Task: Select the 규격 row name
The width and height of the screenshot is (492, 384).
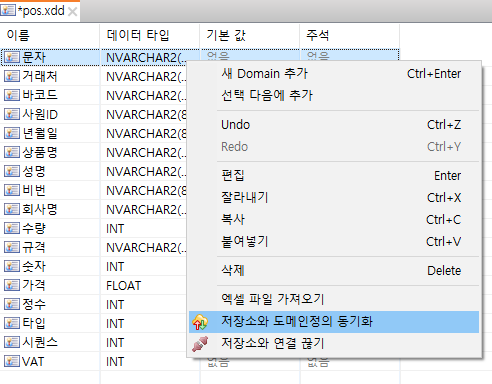Action: tap(34, 247)
